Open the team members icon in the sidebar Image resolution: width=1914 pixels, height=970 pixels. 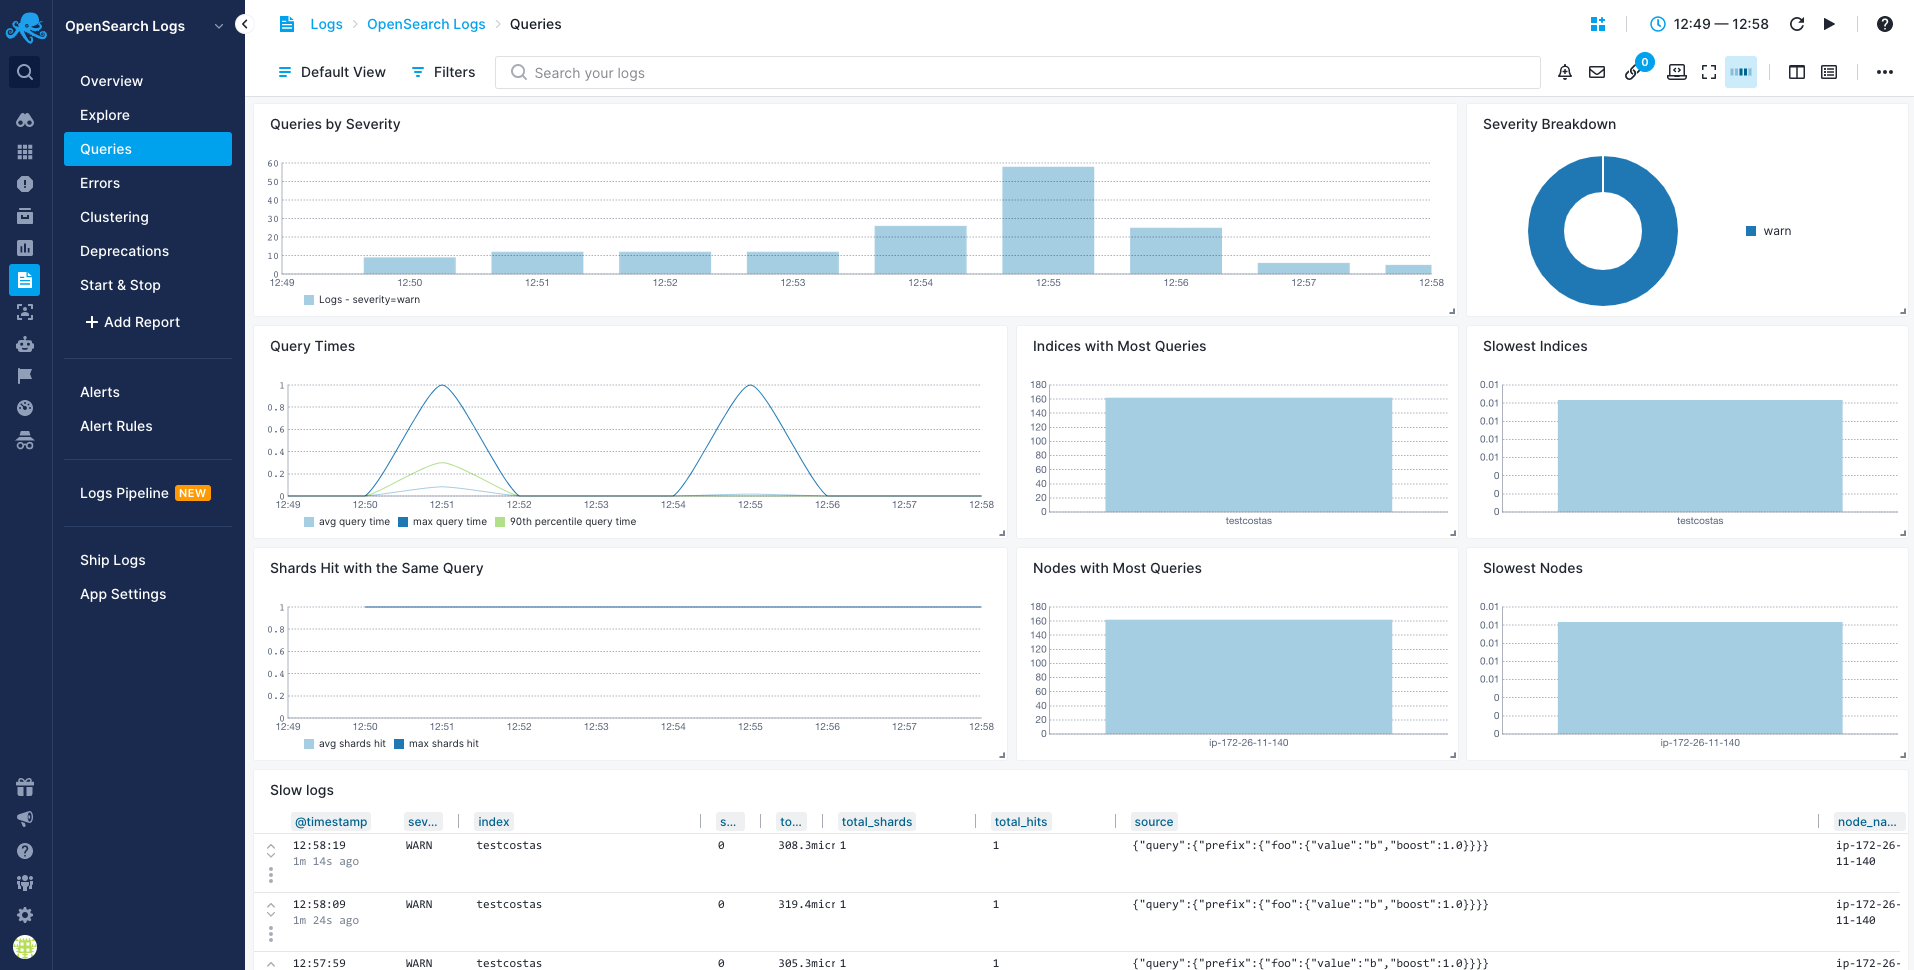pos(25,883)
